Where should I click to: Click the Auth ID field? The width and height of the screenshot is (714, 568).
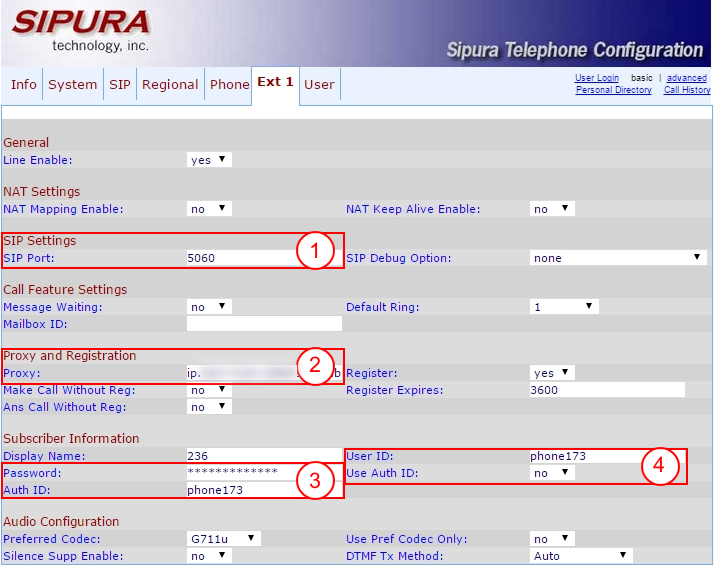pyautogui.click(x=264, y=490)
